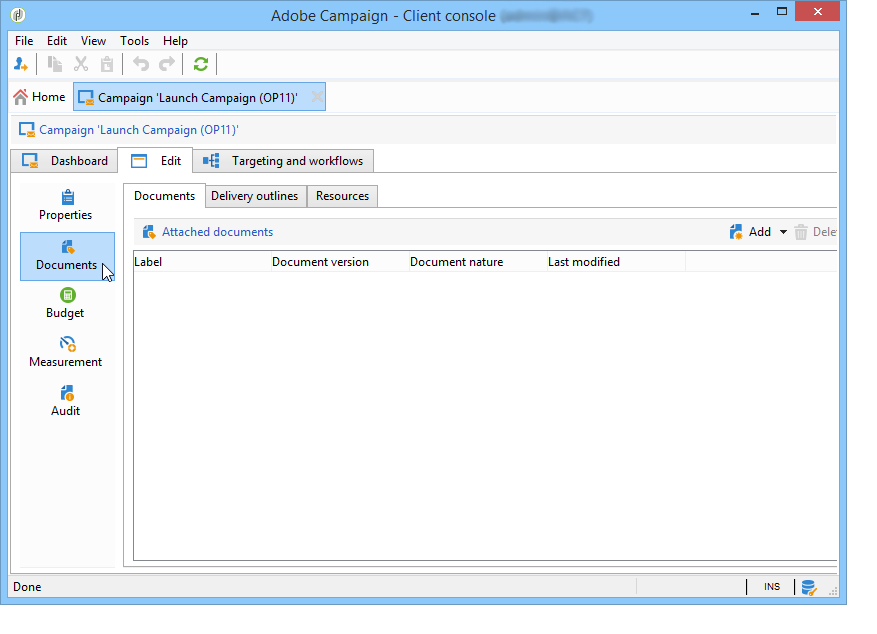
Task: Minimize the Client console window
Action: 755,12
